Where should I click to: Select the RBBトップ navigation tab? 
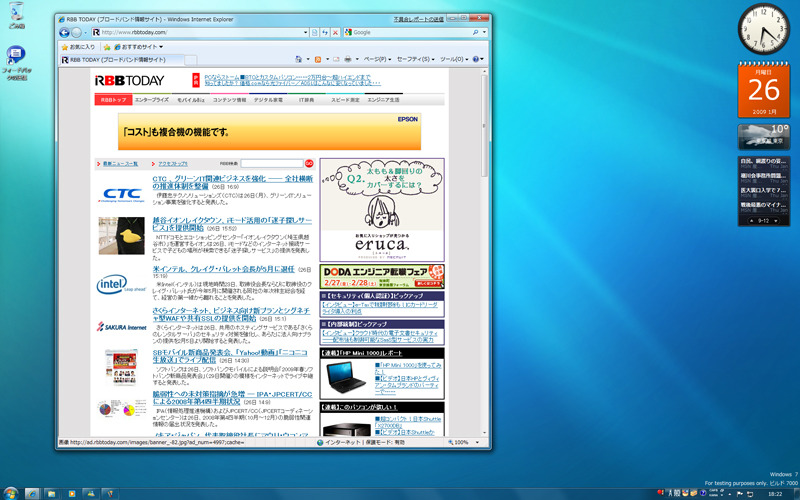[x=113, y=100]
